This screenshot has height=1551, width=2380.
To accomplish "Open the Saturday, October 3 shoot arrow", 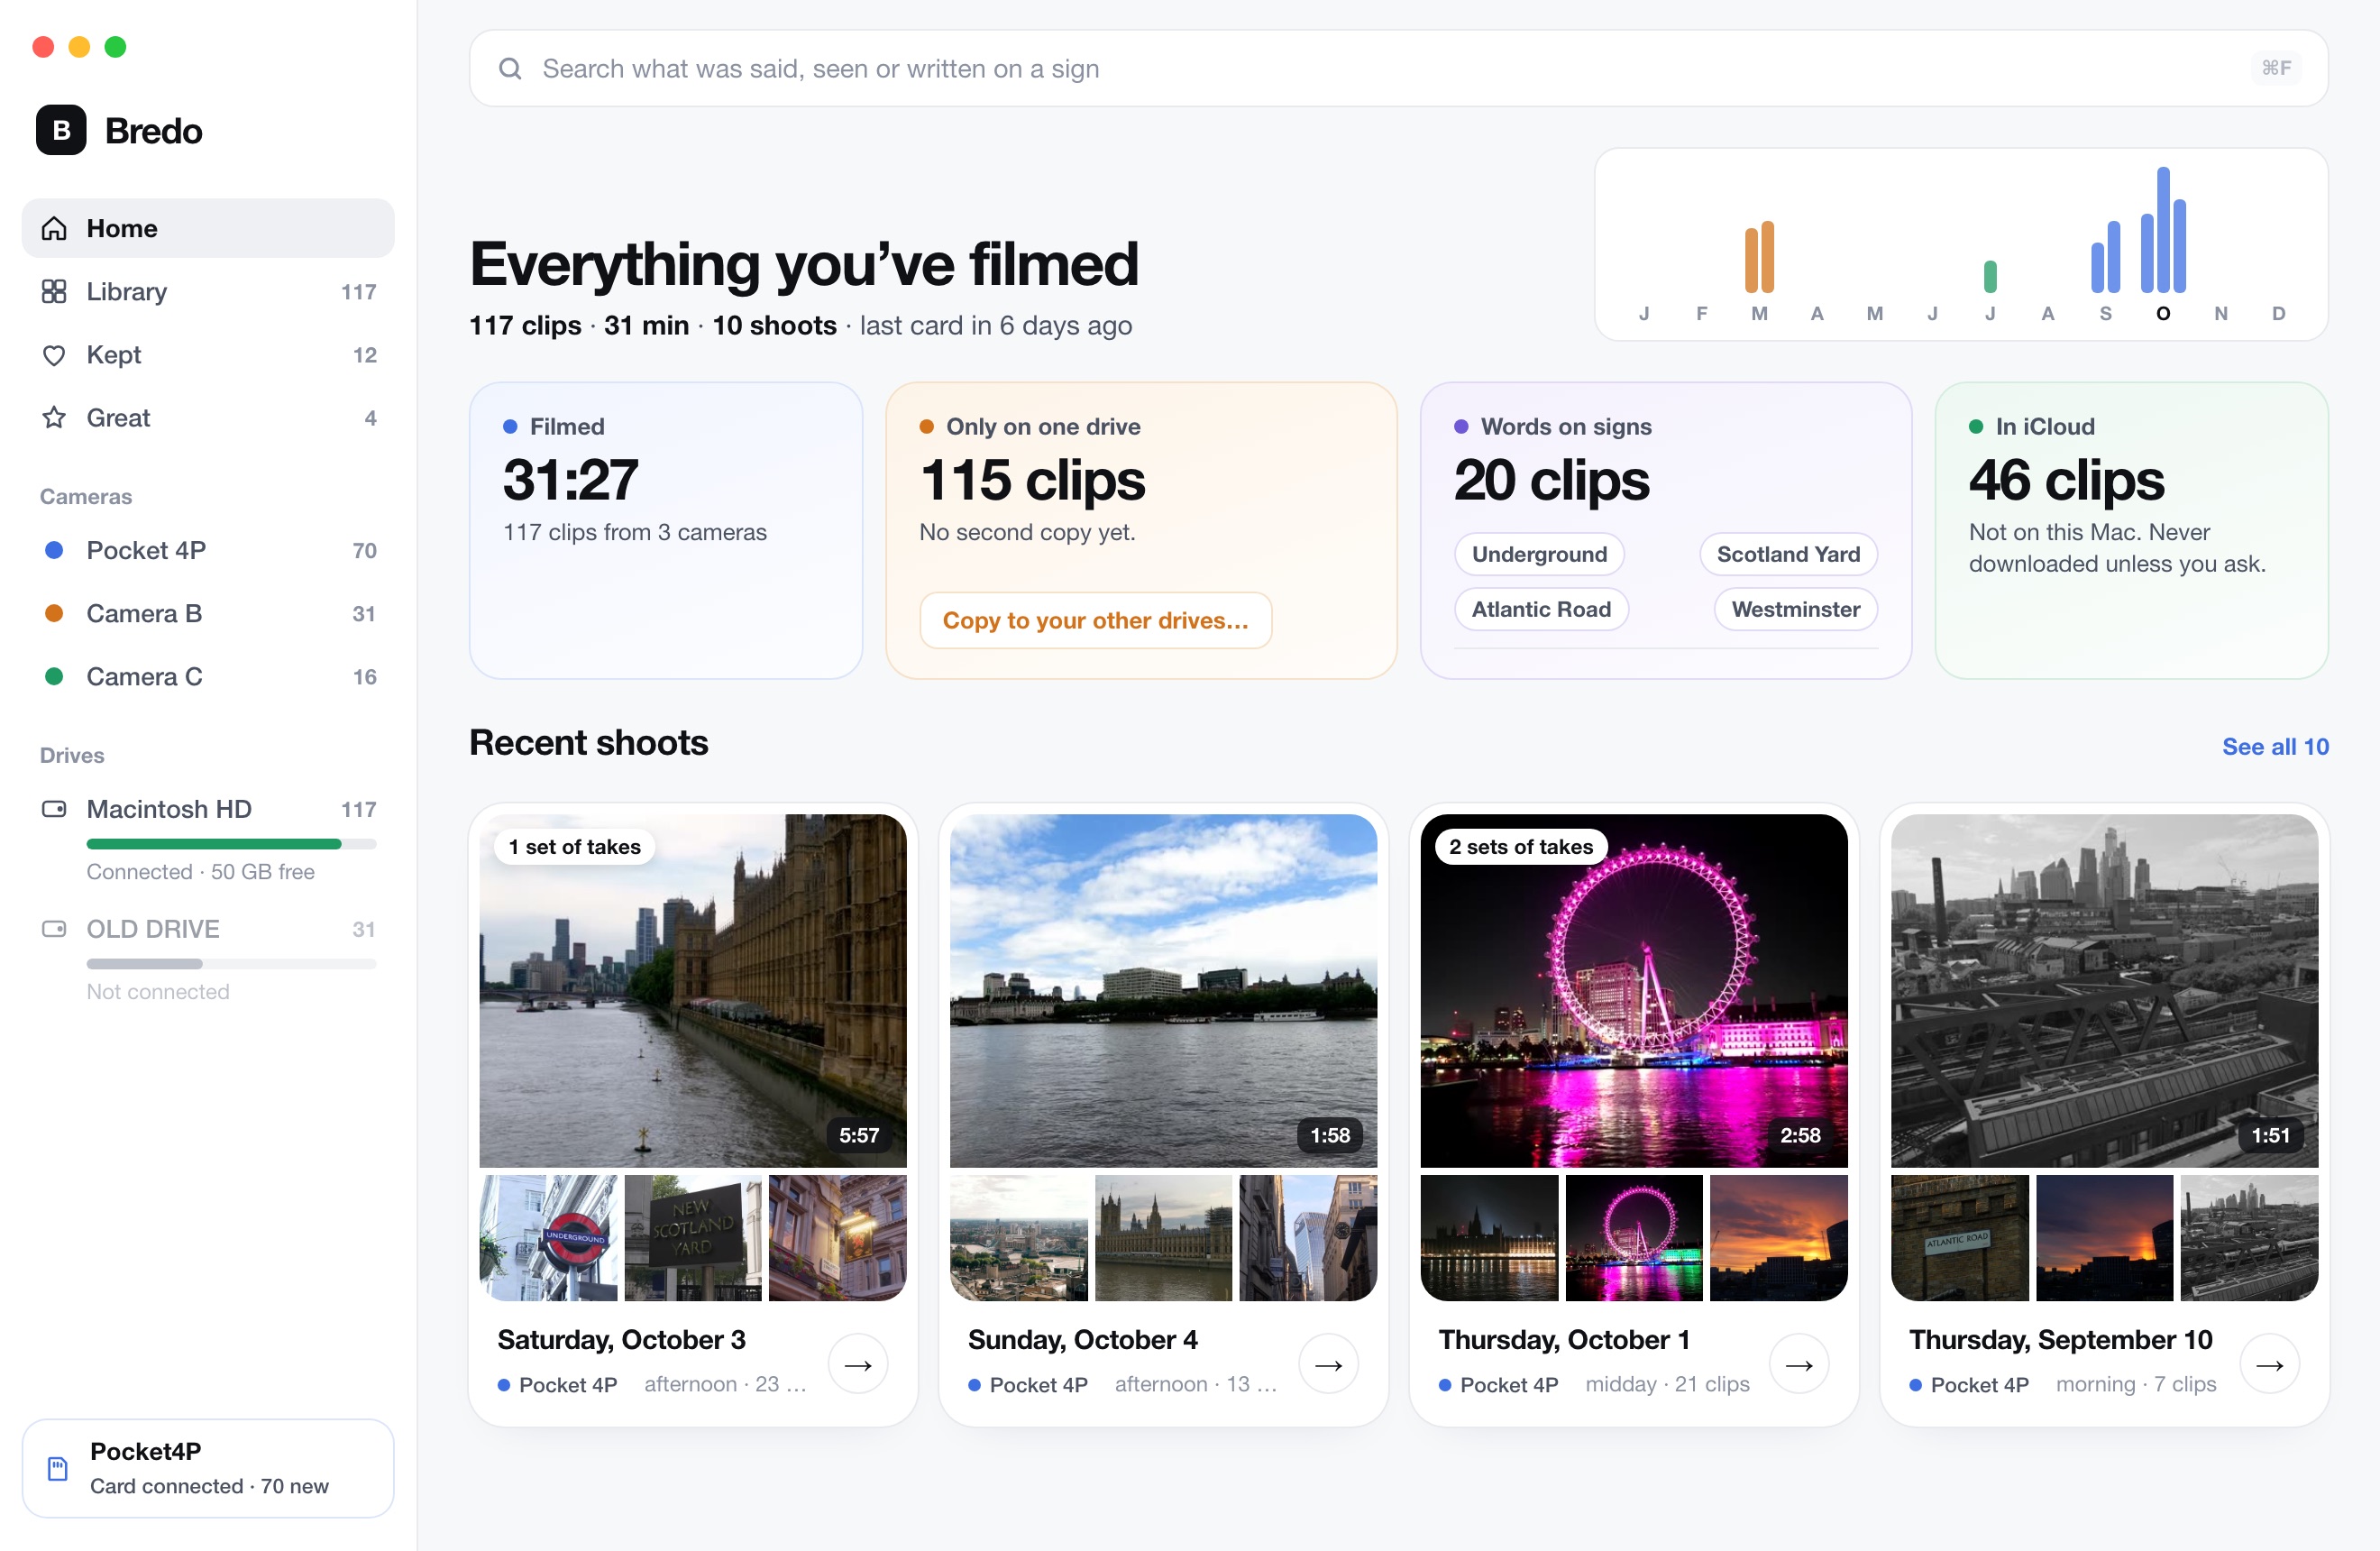I will tap(858, 1364).
